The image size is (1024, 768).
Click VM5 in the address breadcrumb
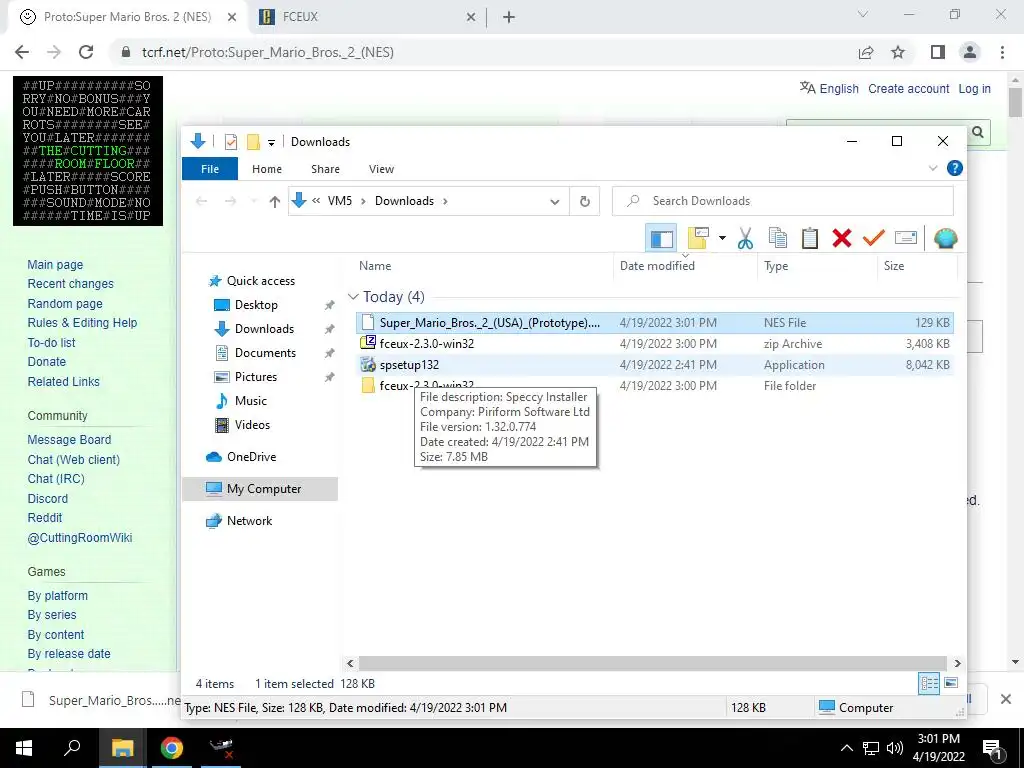(340, 201)
